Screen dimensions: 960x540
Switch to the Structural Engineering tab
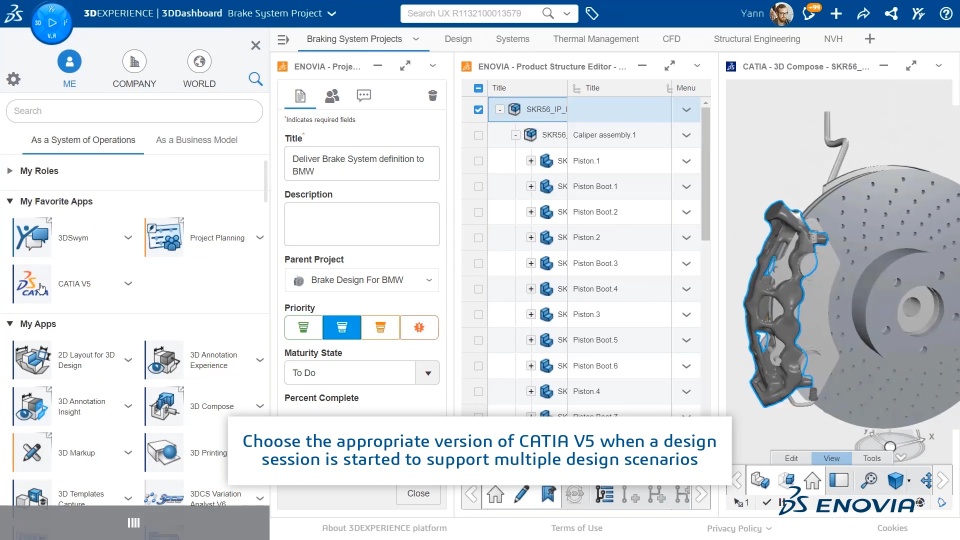click(757, 39)
